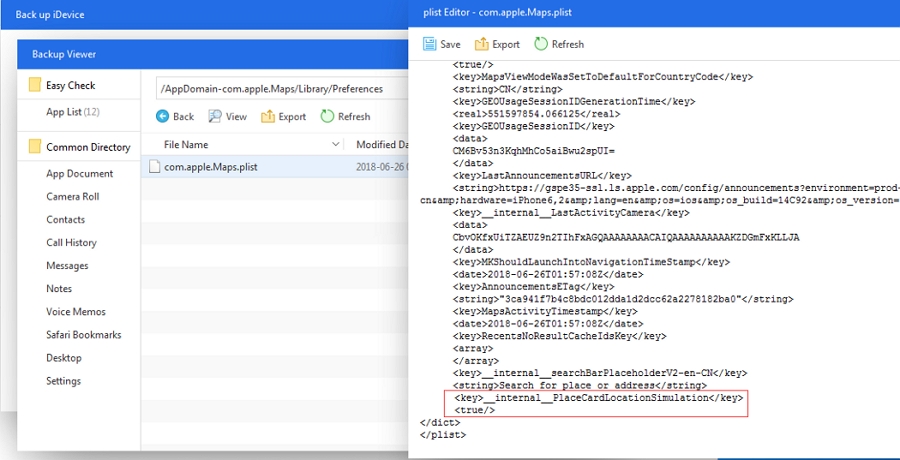Click the Refresh icon in Backup Viewer
Screen dimensions: 900x460
pos(327,117)
